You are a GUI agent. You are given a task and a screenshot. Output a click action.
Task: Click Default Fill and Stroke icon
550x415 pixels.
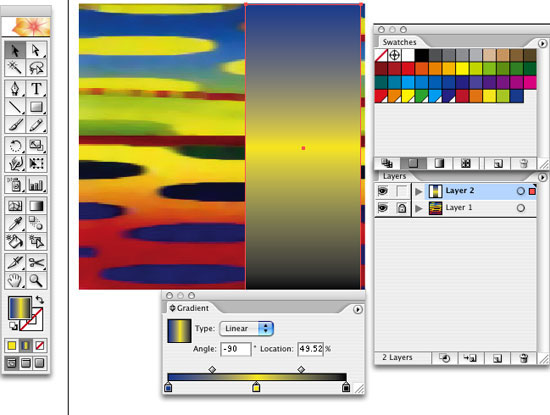13,326
